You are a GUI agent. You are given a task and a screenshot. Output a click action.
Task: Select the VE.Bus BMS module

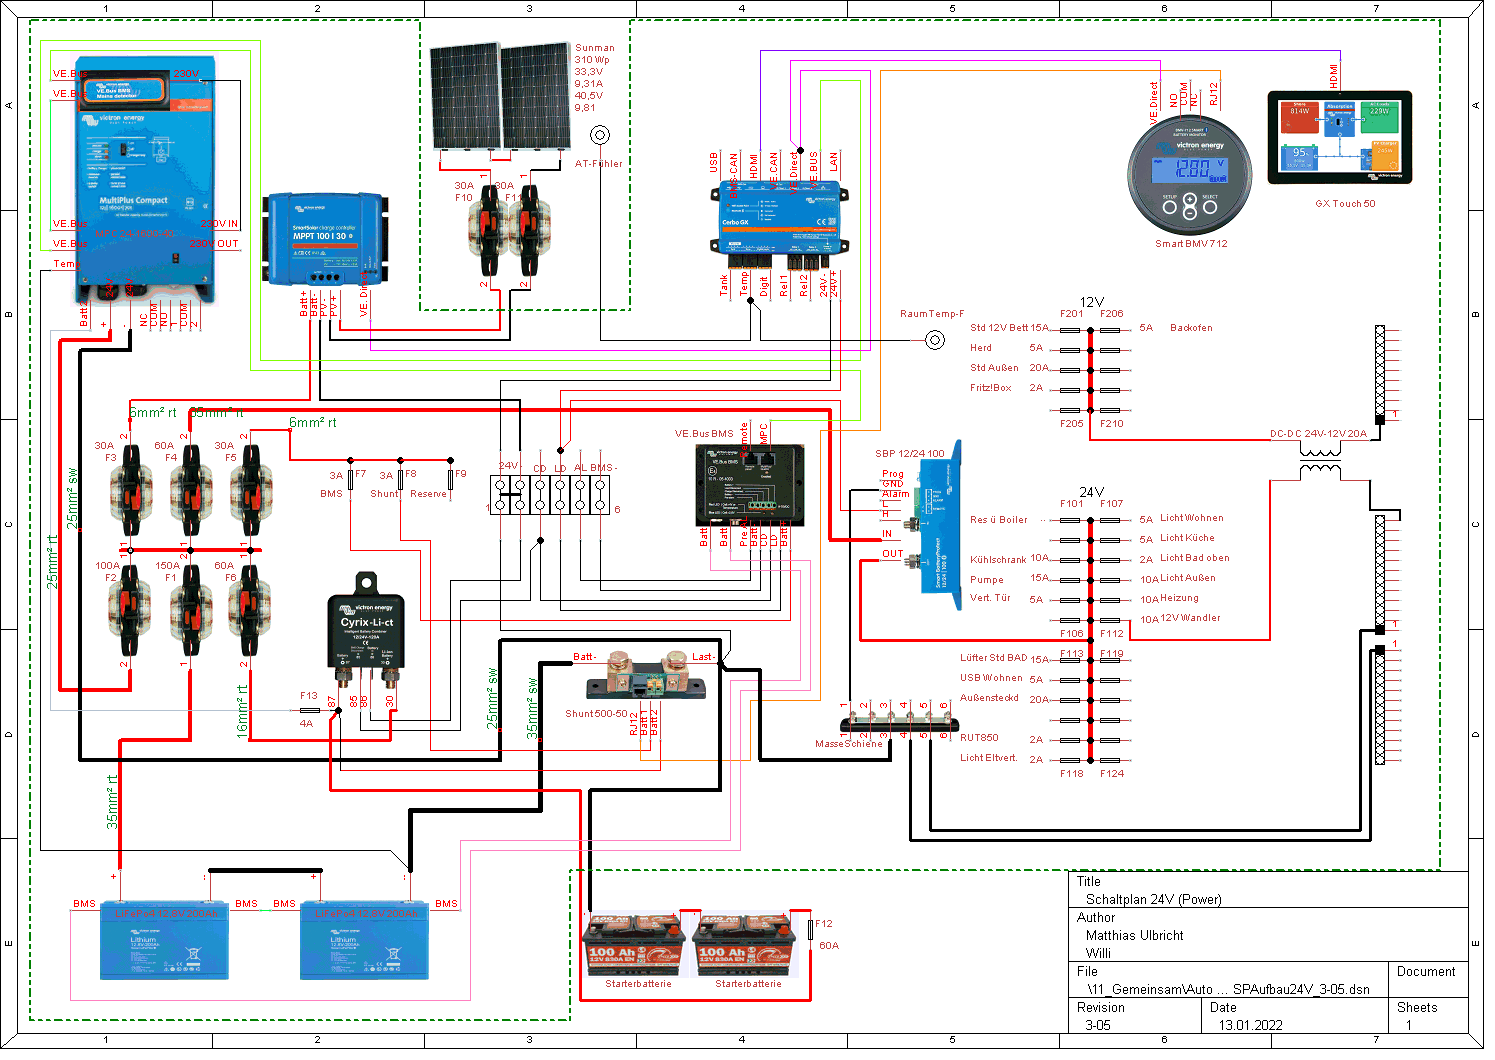pos(749,486)
